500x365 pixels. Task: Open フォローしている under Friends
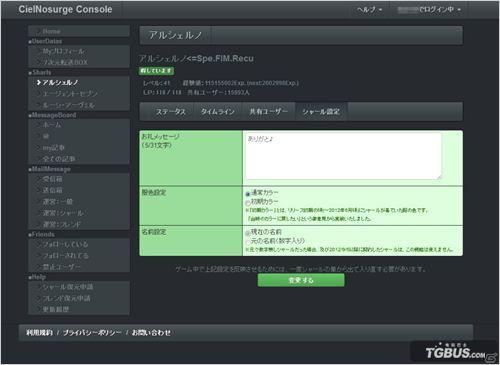click(65, 244)
